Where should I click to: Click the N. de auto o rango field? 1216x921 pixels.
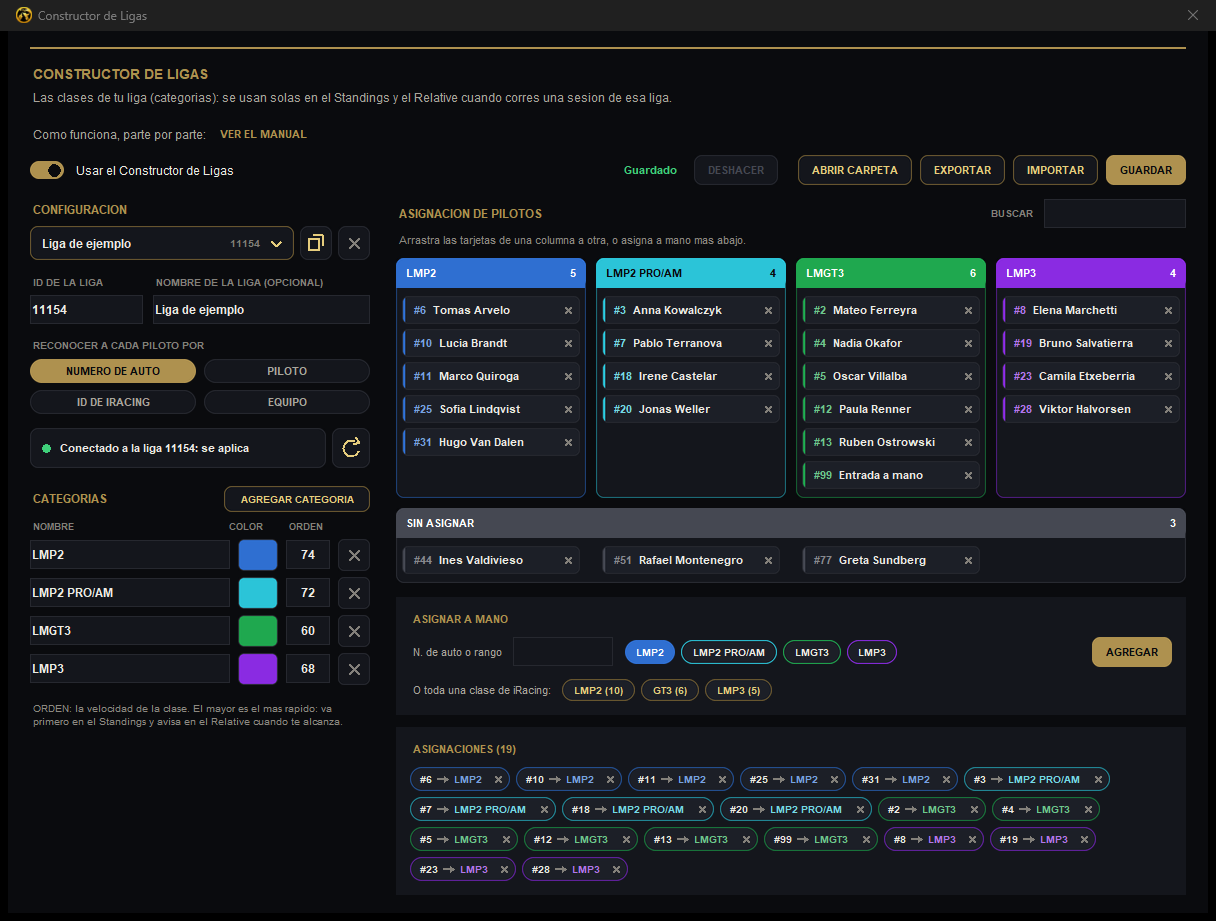point(563,652)
